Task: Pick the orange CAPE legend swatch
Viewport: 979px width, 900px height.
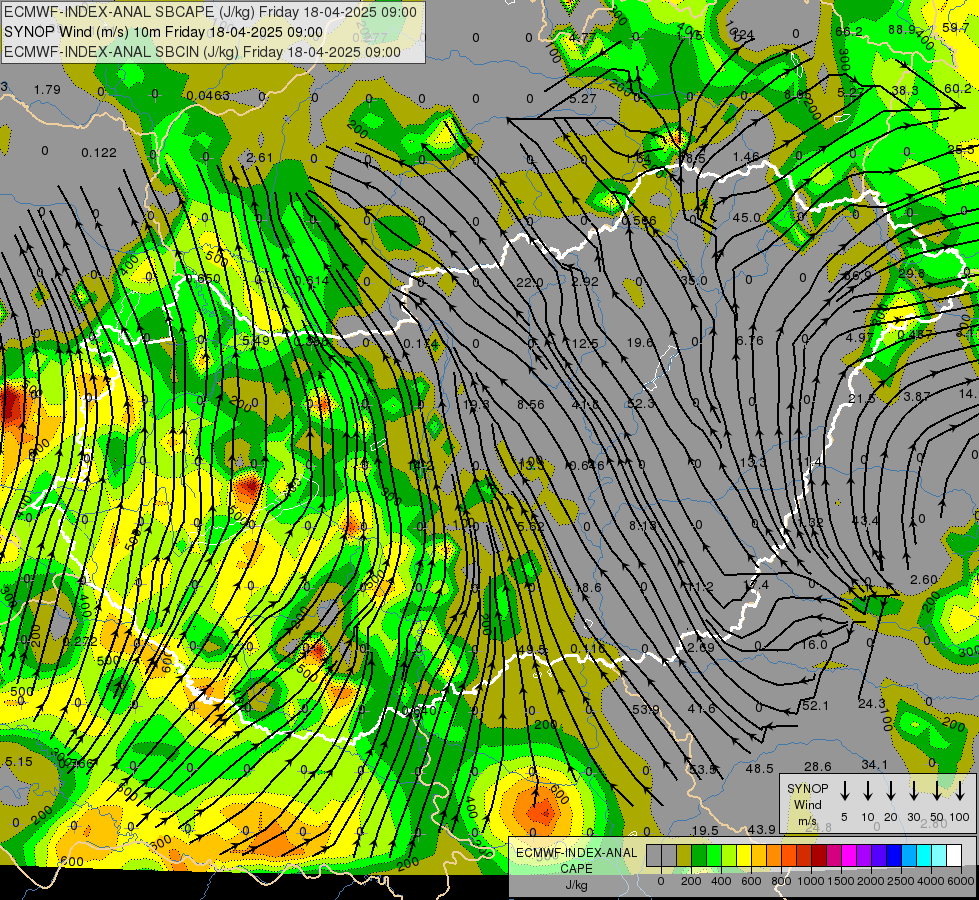Action: (774, 856)
